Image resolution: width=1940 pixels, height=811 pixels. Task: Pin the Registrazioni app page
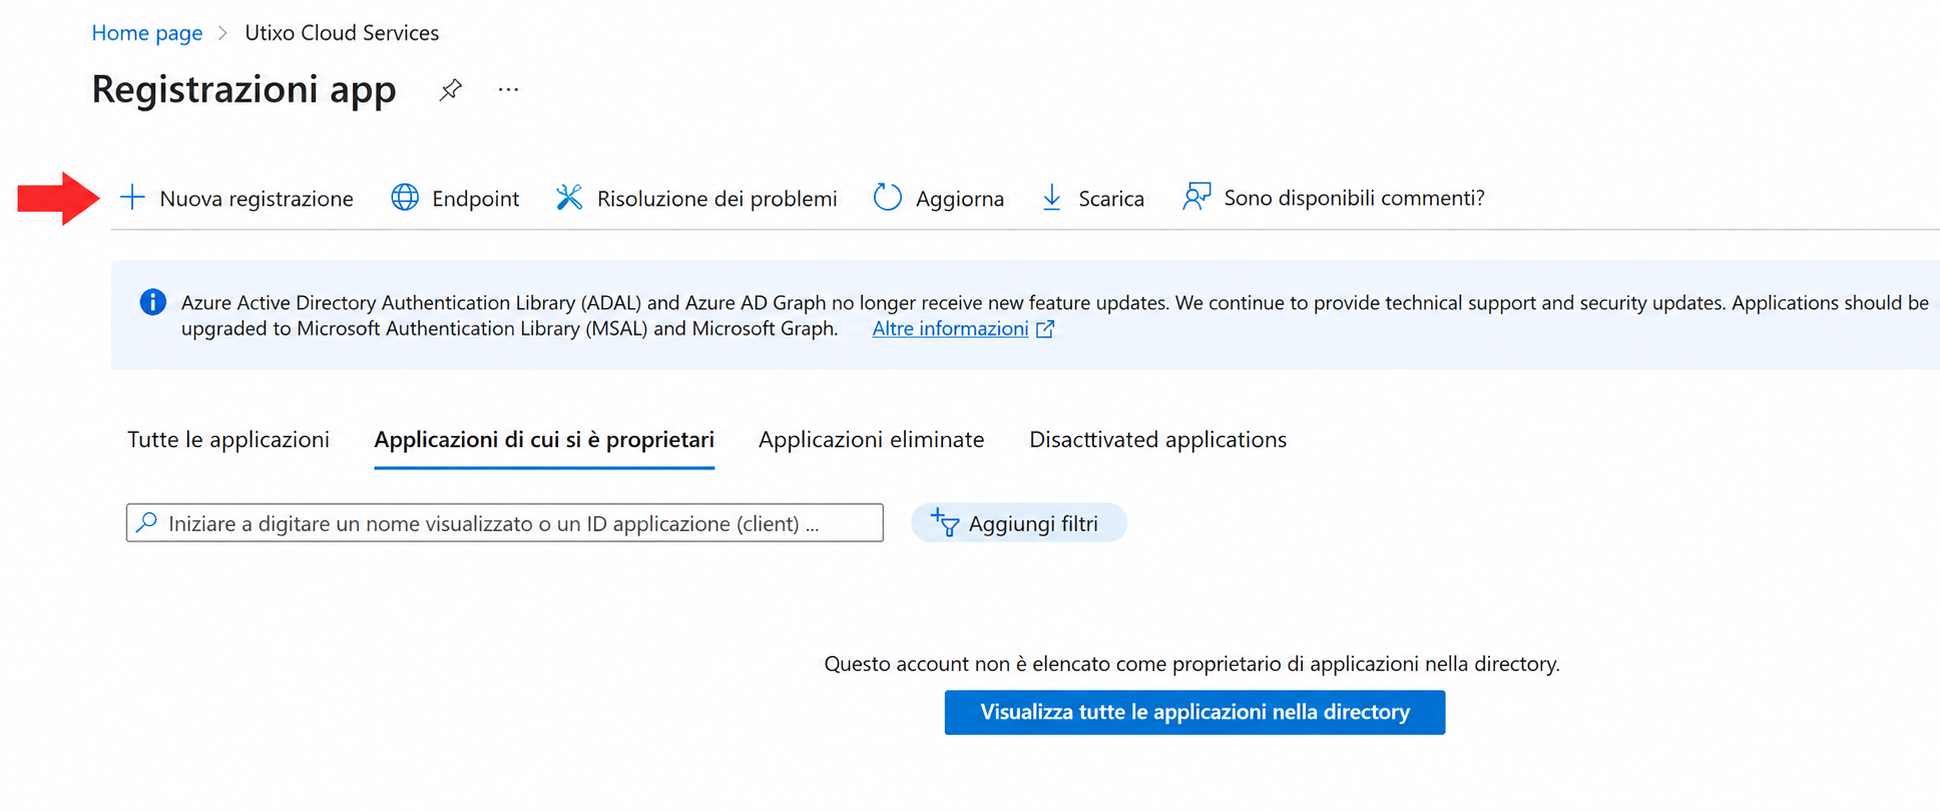(x=450, y=90)
